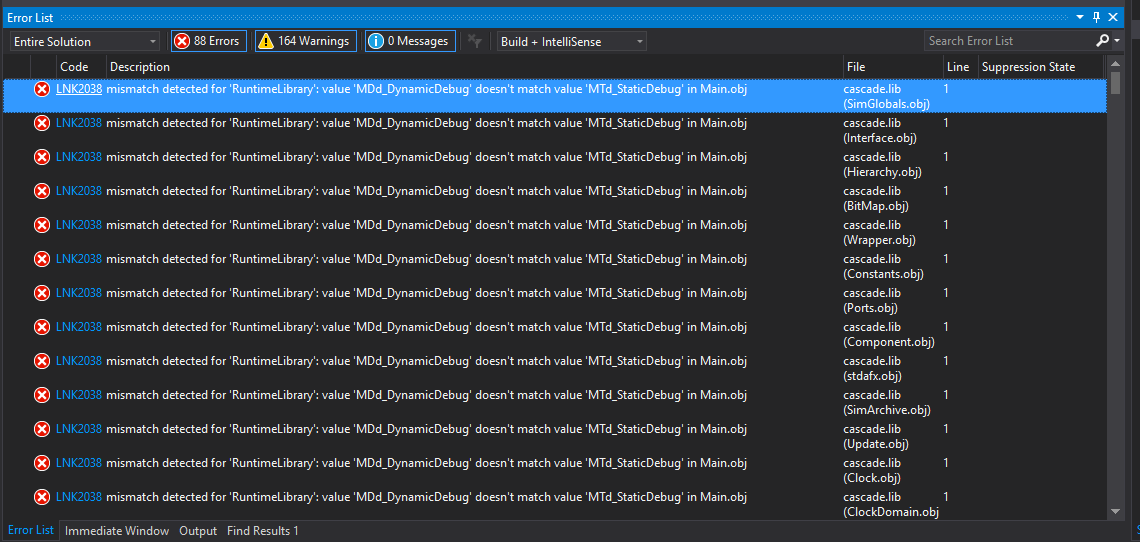Sort by the File column header
Viewport: 1140px width, 542px height.
point(856,67)
